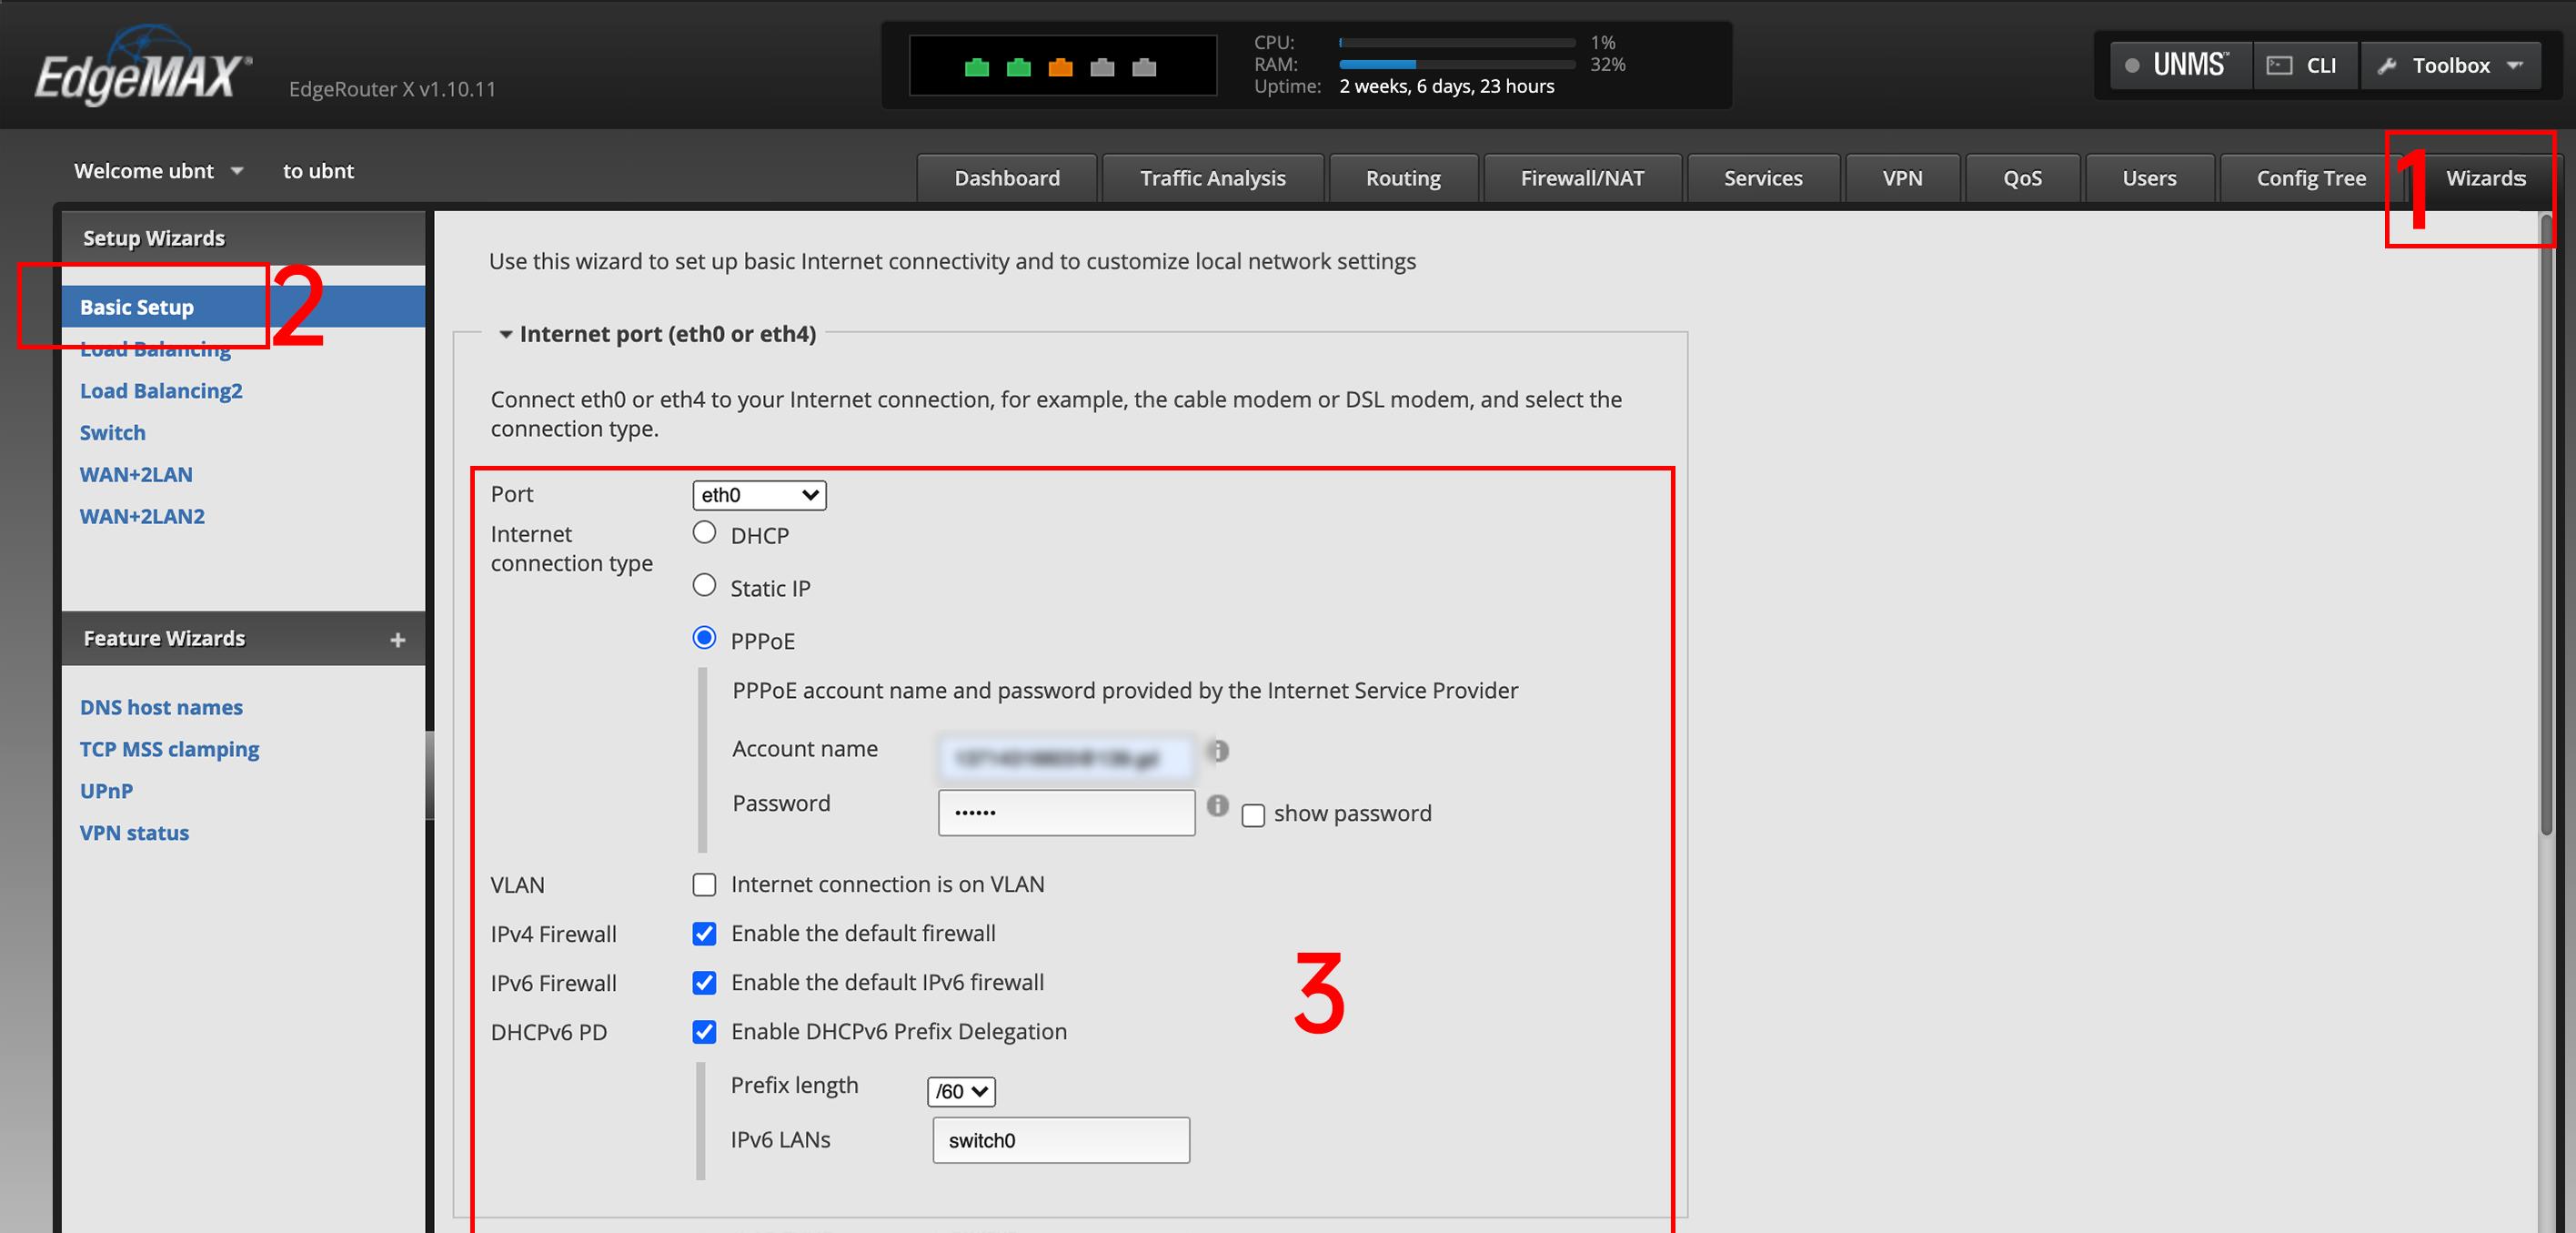Expand Feature Wizards with plus icon
The height and width of the screenshot is (1233, 2576).
[397, 640]
